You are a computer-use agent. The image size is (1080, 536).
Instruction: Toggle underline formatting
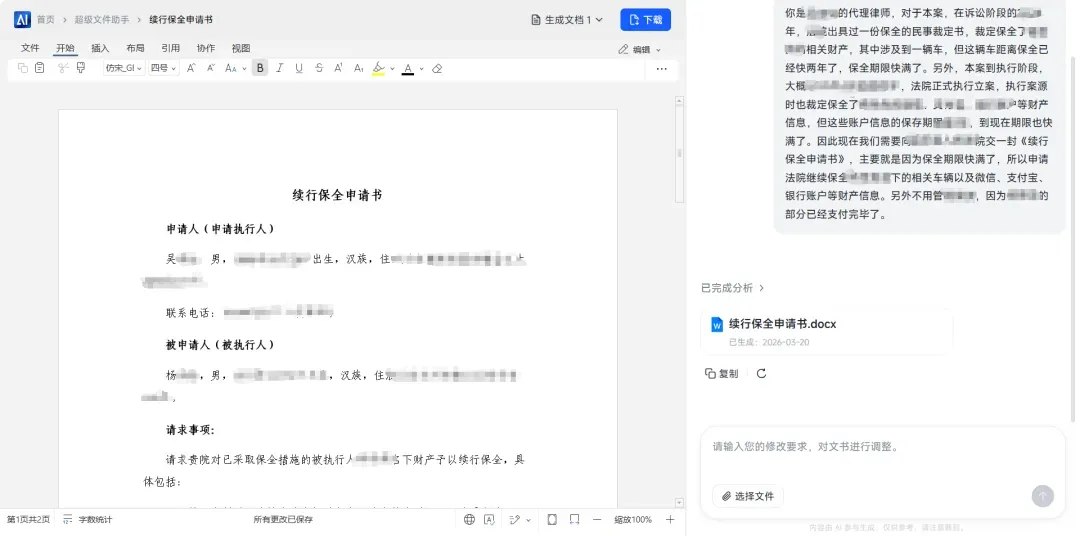[x=299, y=68]
